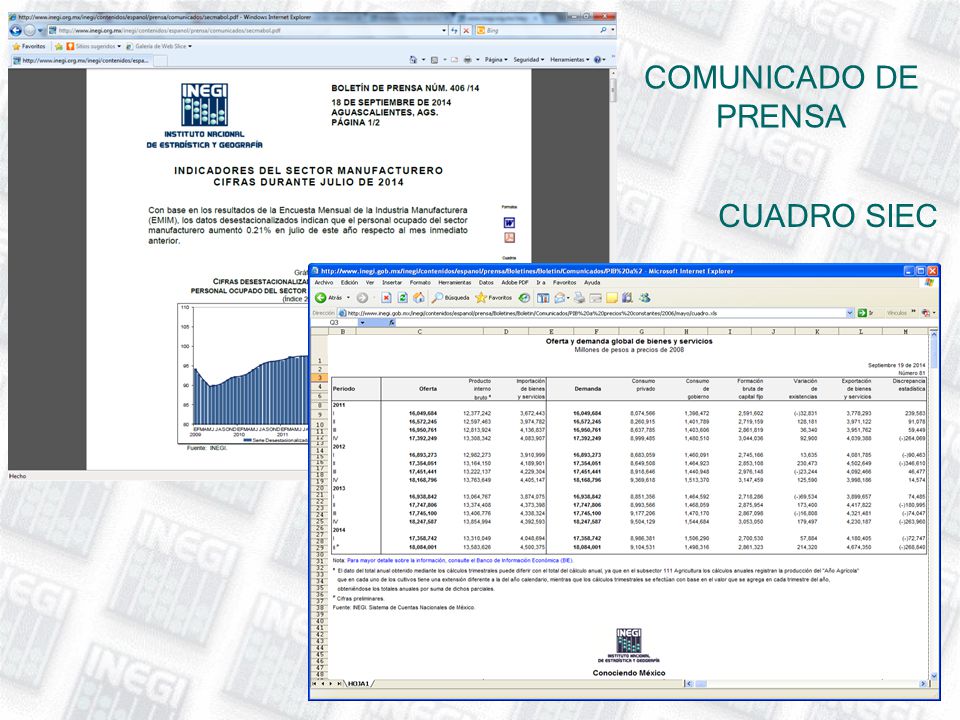The image size is (960, 720).
Task: Click the add-to-favorites star icon
Action: point(59,46)
